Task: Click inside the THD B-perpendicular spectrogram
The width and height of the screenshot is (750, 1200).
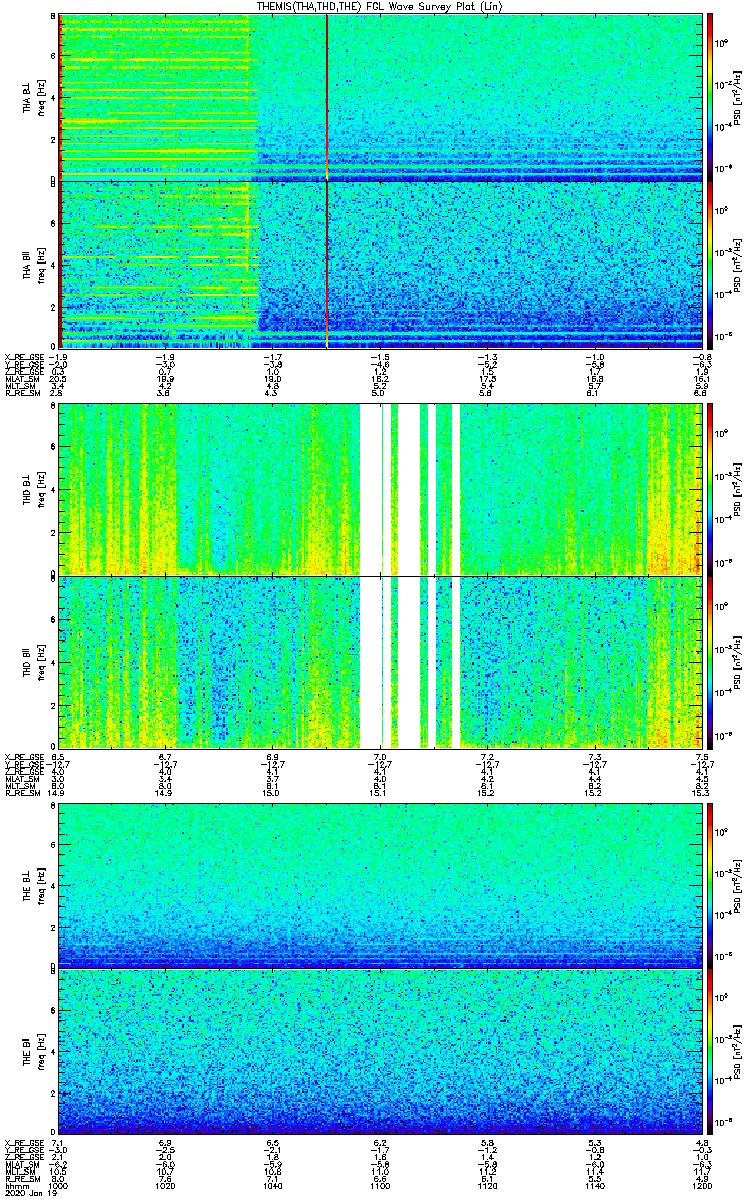Action: (x=380, y=488)
